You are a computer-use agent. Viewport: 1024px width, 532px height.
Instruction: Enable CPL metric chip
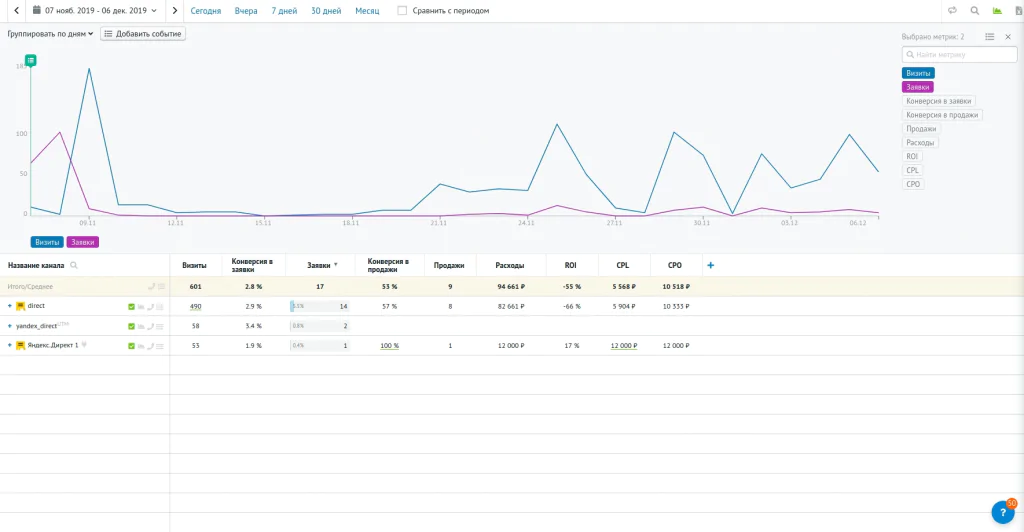click(x=912, y=170)
